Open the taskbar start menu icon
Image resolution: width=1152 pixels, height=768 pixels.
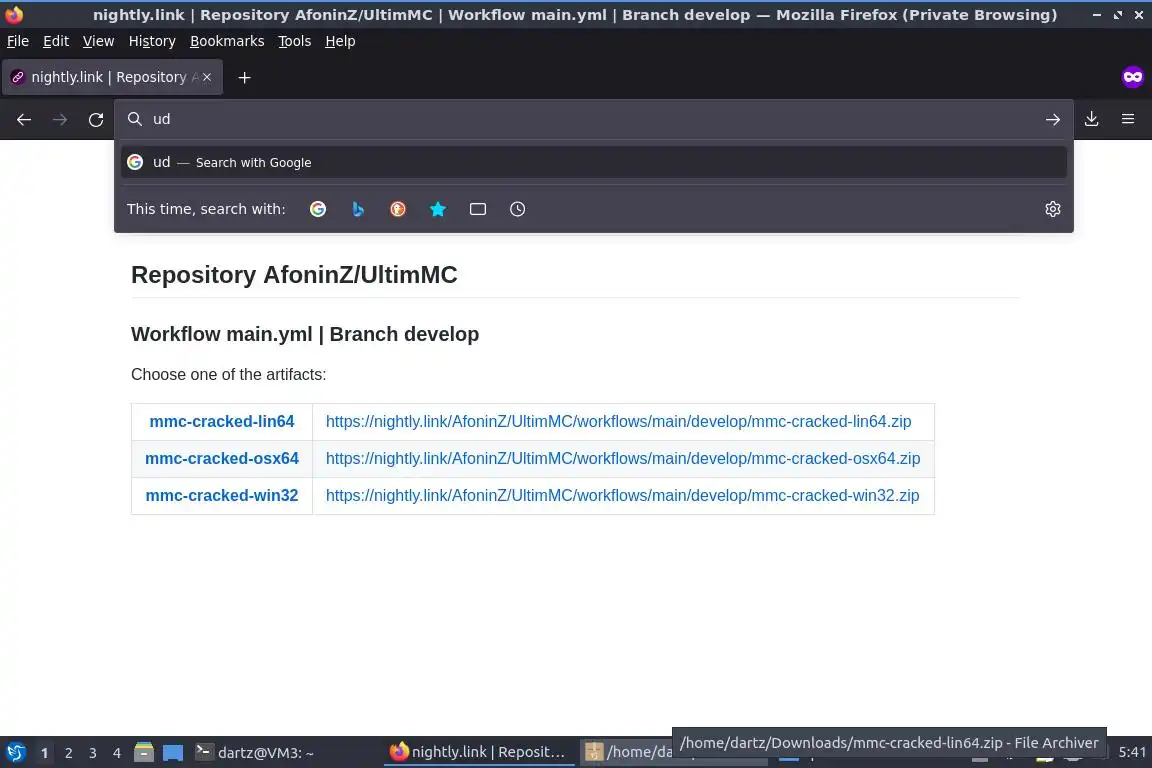[x=15, y=753]
